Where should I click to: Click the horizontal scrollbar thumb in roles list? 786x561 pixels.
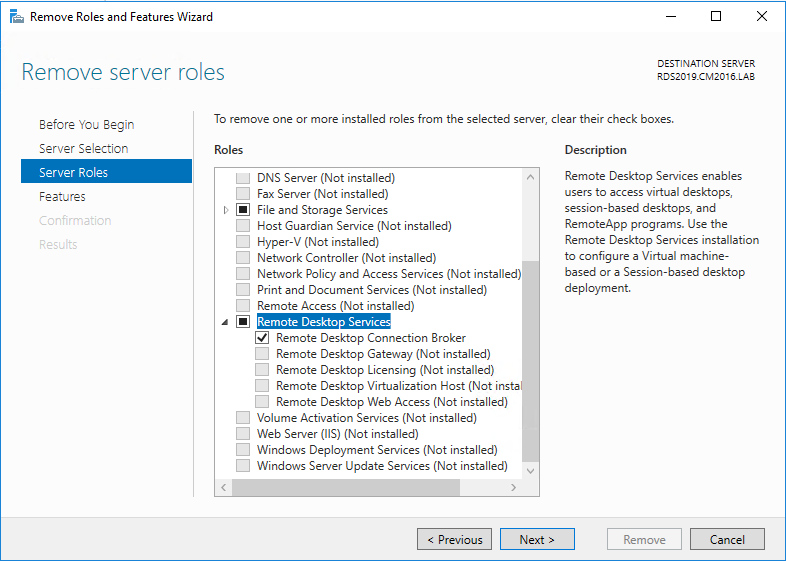tap(346, 487)
